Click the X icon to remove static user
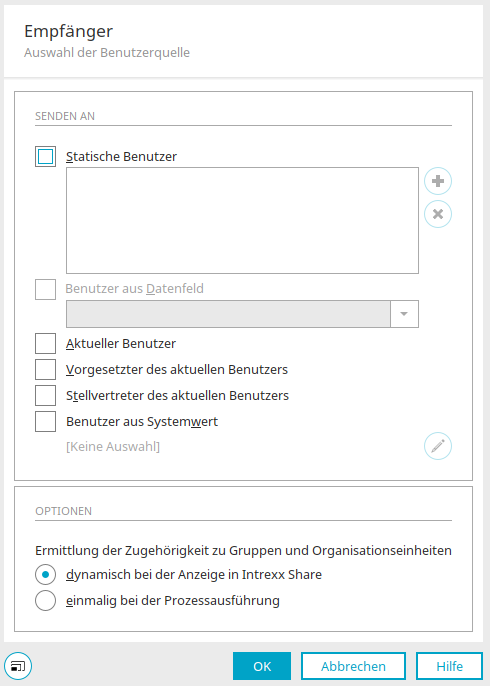Image resolution: width=490 pixels, height=686 pixels. [x=438, y=214]
